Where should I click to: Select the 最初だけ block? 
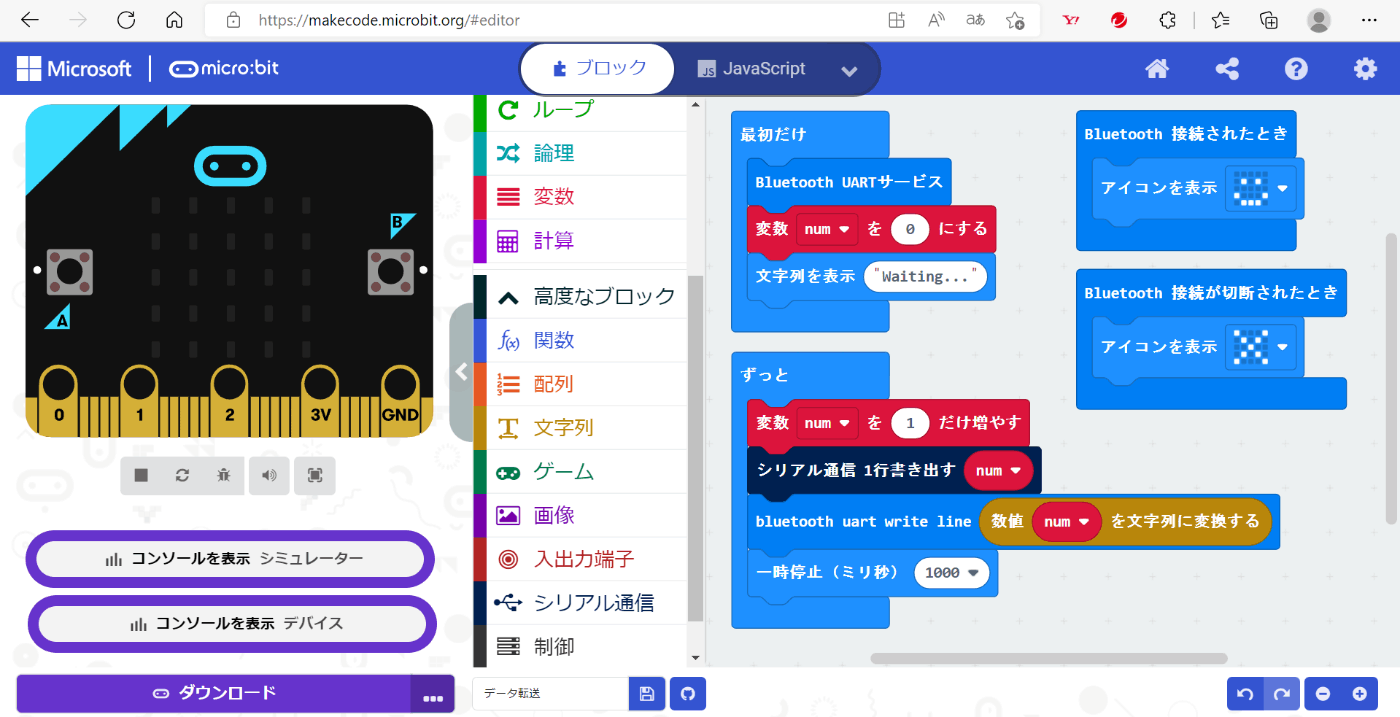pyautogui.click(x=773, y=135)
